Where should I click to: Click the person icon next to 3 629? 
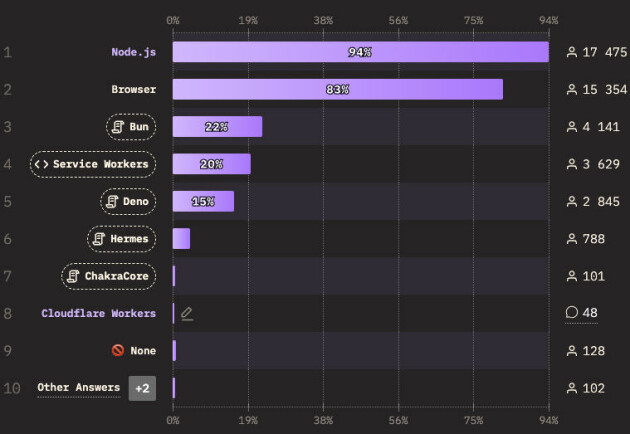click(x=572, y=164)
